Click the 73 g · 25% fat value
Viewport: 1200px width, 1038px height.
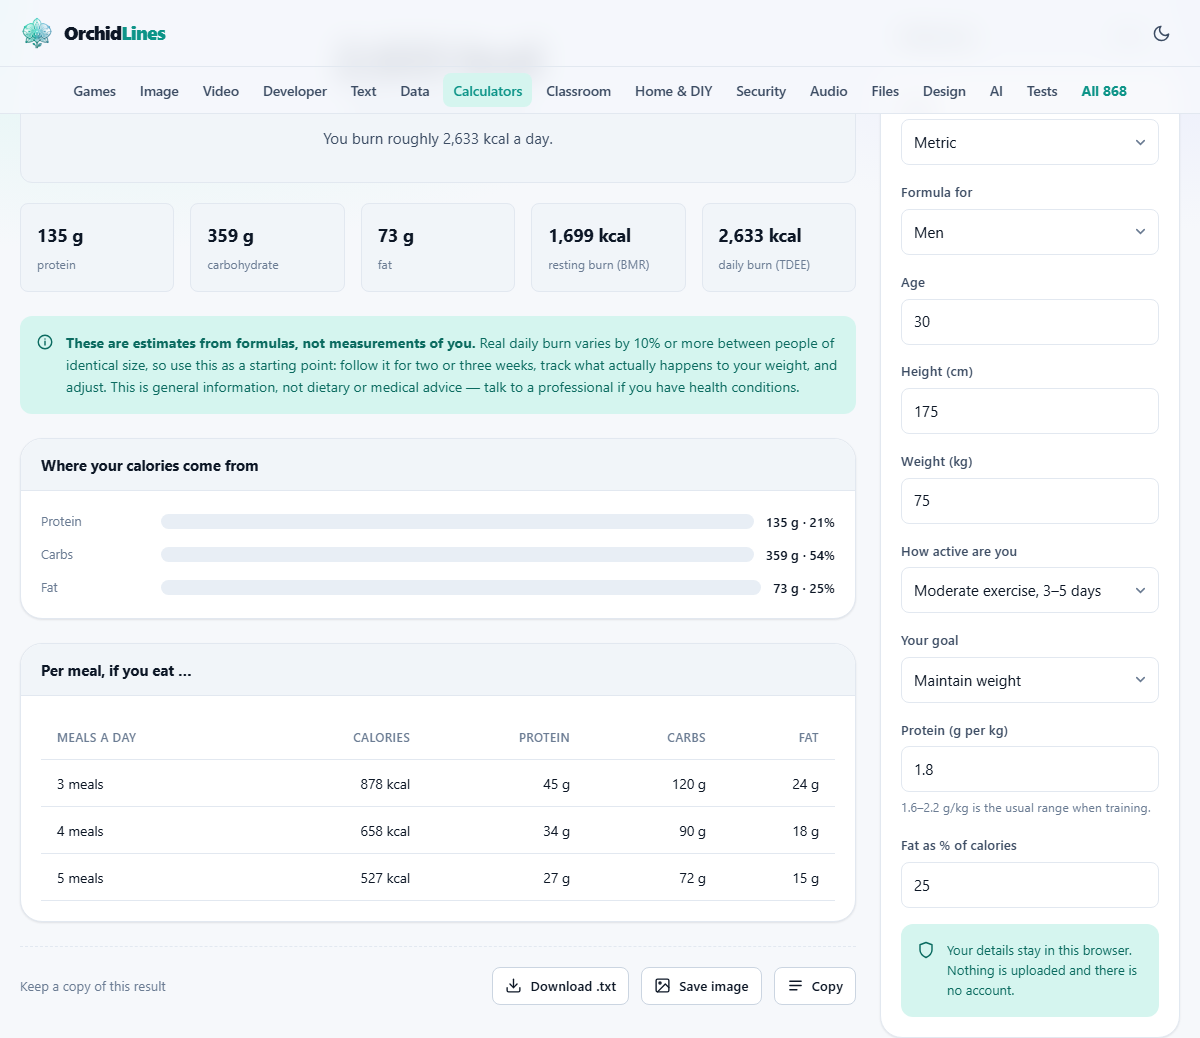pos(804,588)
